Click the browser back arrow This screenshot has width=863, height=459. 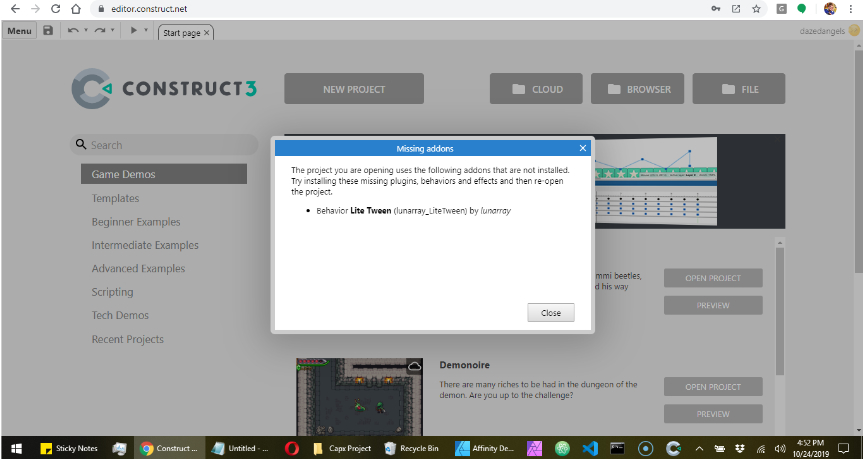(15, 9)
